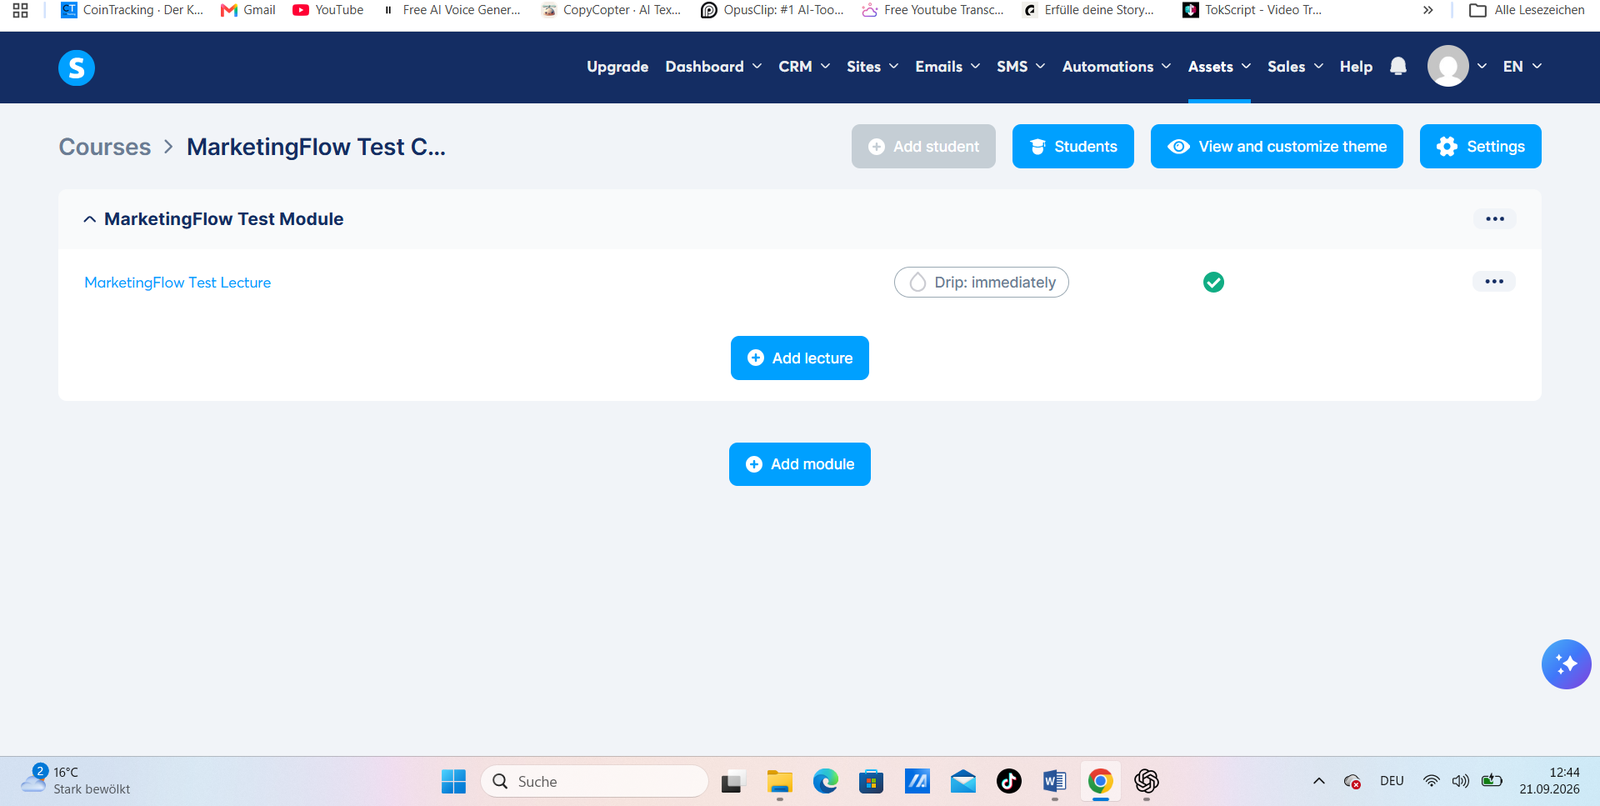This screenshot has width=1600, height=806.
Task: Open the Drip: immediately setting
Action: [x=981, y=282]
